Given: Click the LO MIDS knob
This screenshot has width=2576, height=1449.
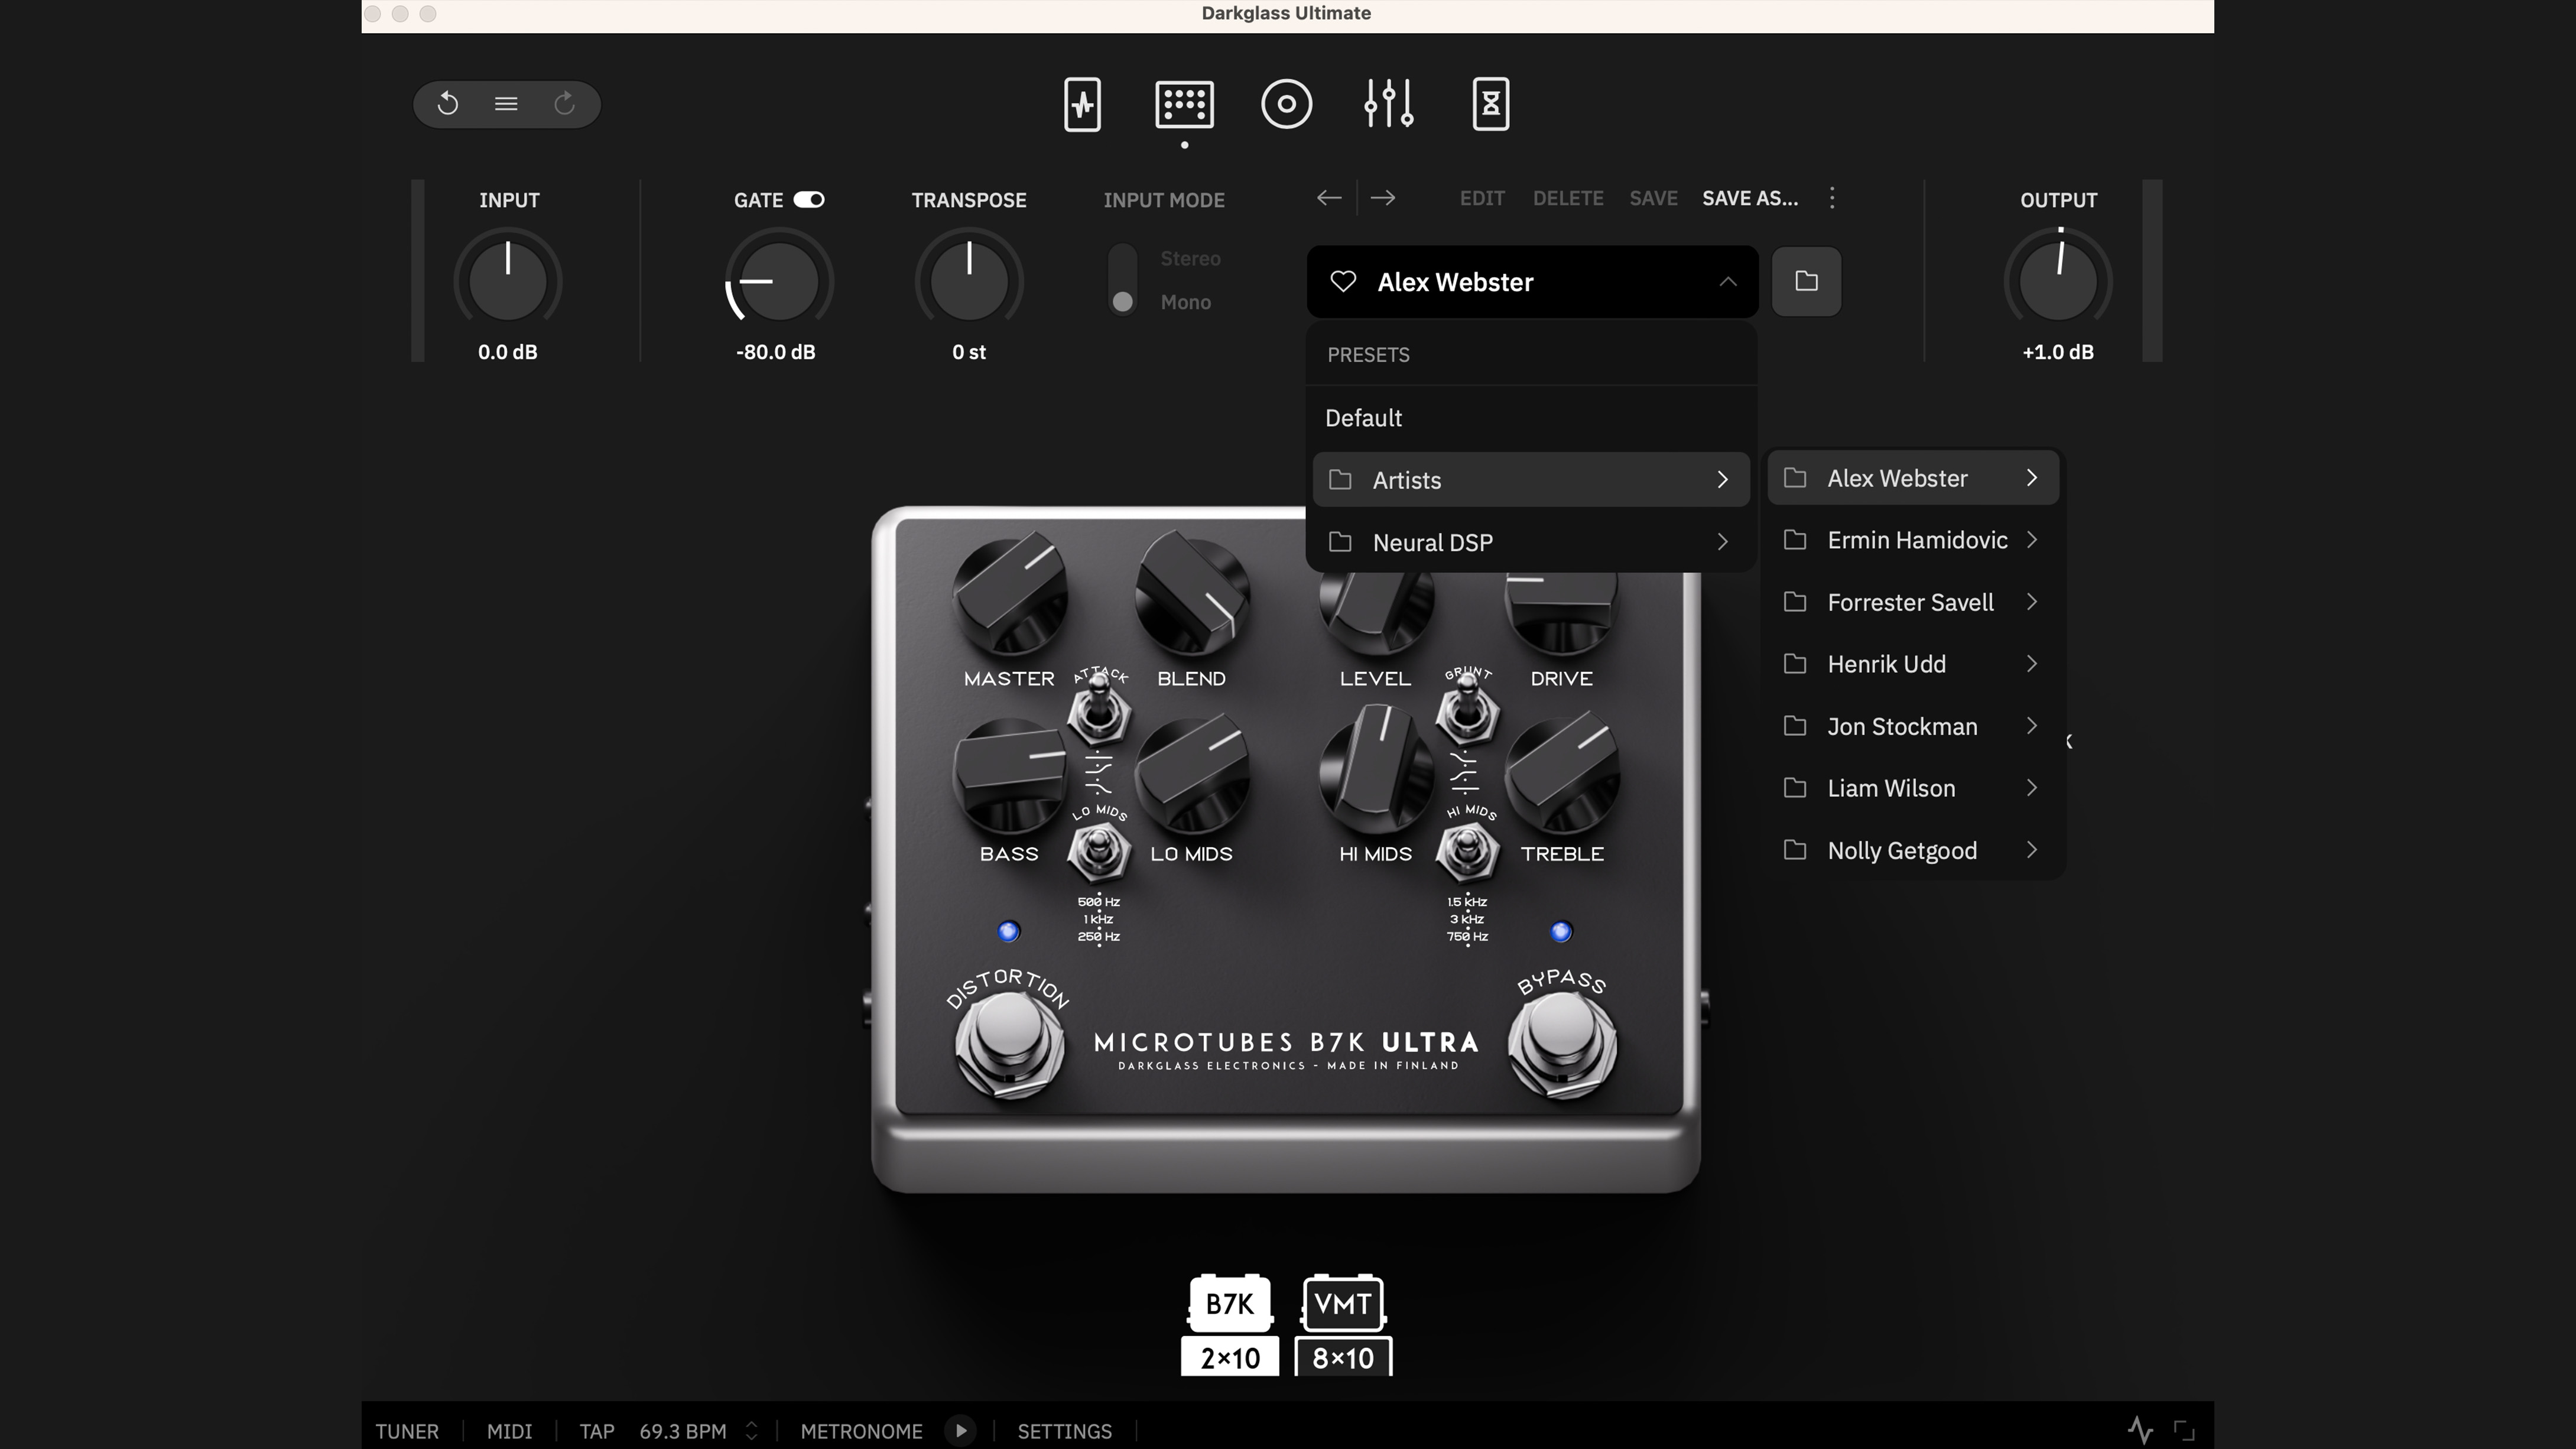Looking at the screenshot, I should click(1192, 775).
